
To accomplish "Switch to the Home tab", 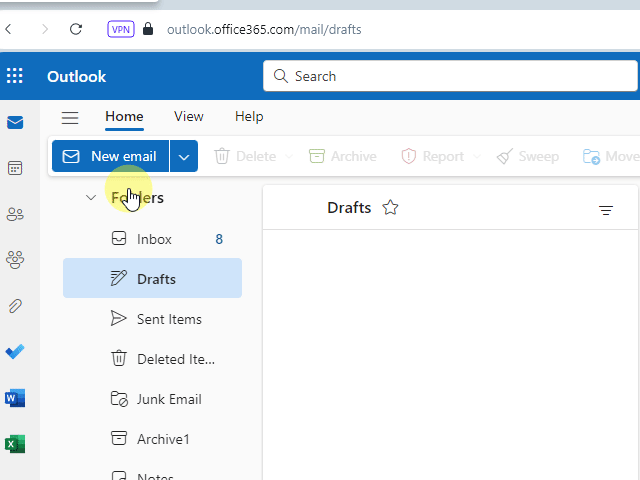I will [124, 117].
